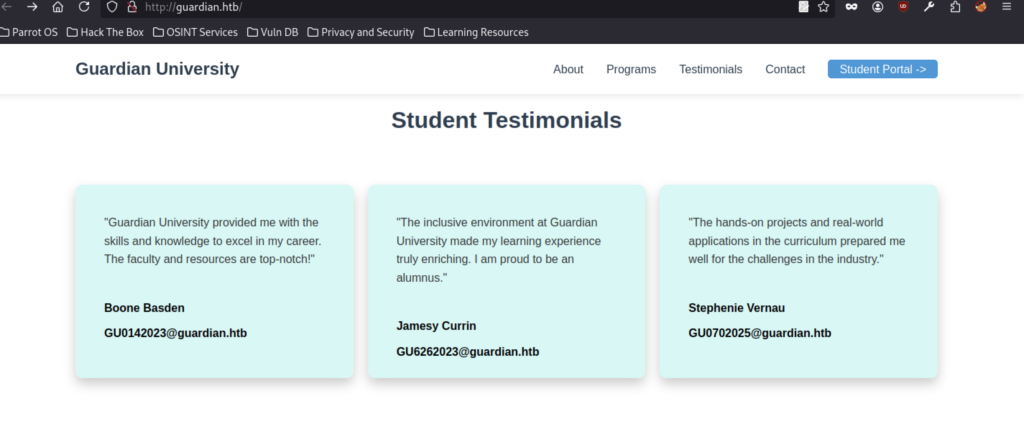Open the extensions puzzle piece menu
Viewport: 1024px width, 442px height.
coord(955,7)
